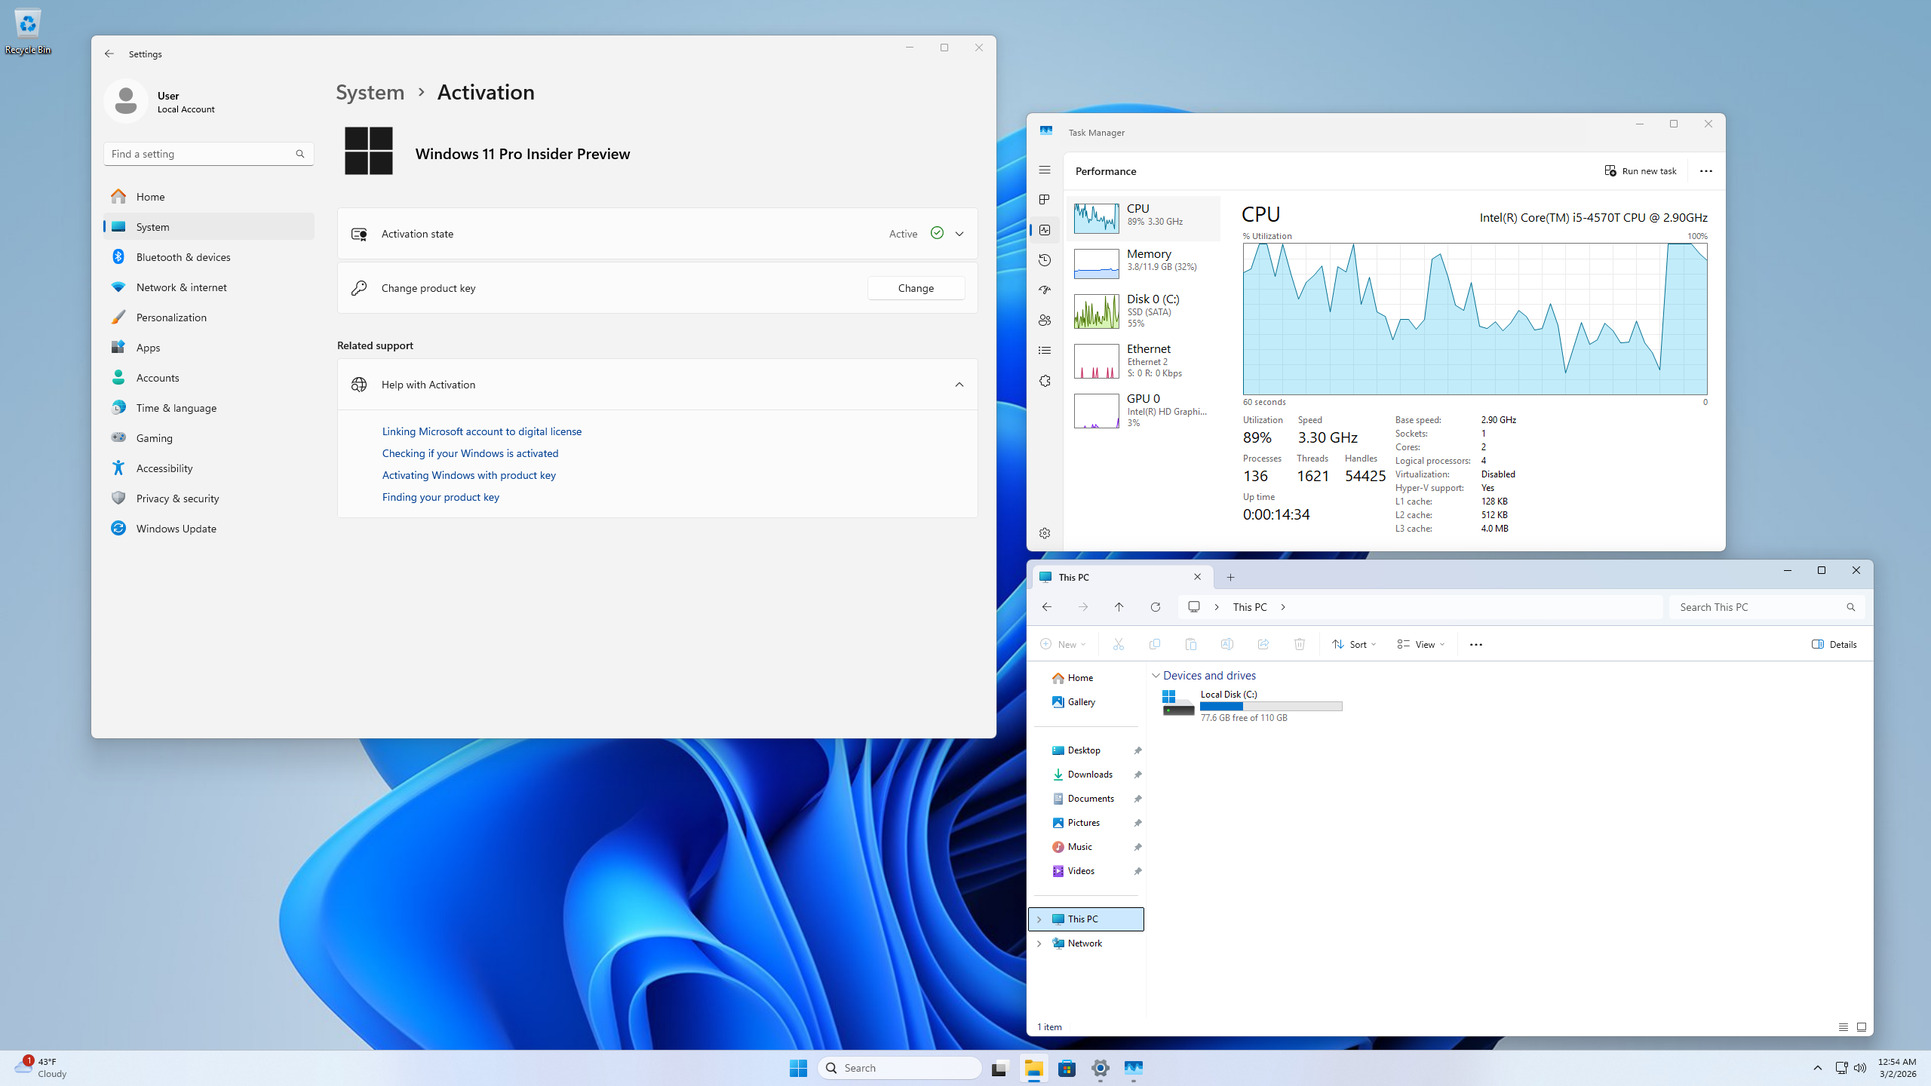Click the File Explorer refresh icon
Viewport: 1931px width, 1086px height.
[1155, 607]
